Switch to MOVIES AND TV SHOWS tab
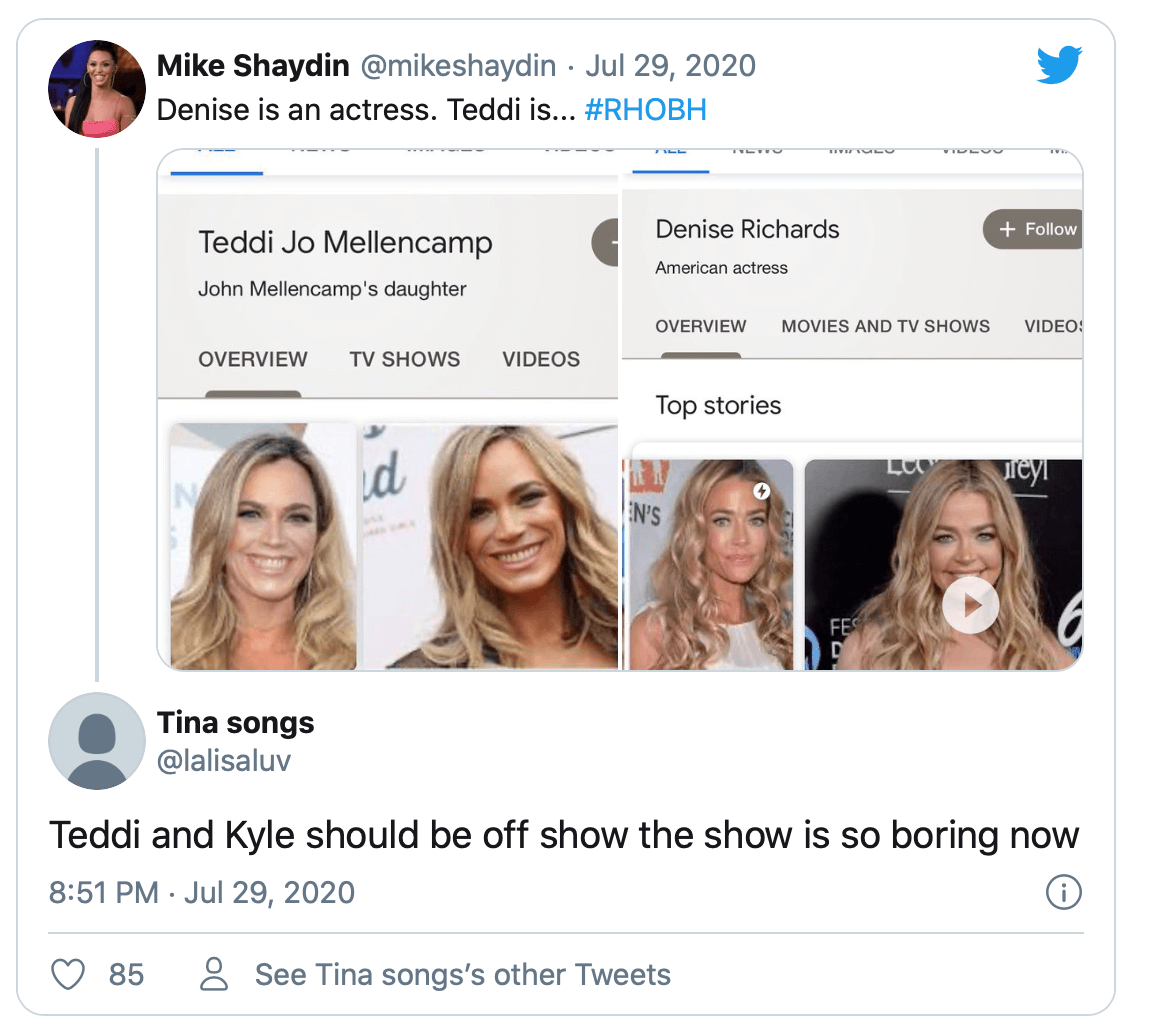Image resolution: width=1150 pixels, height=1032 pixels. point(885,326)
